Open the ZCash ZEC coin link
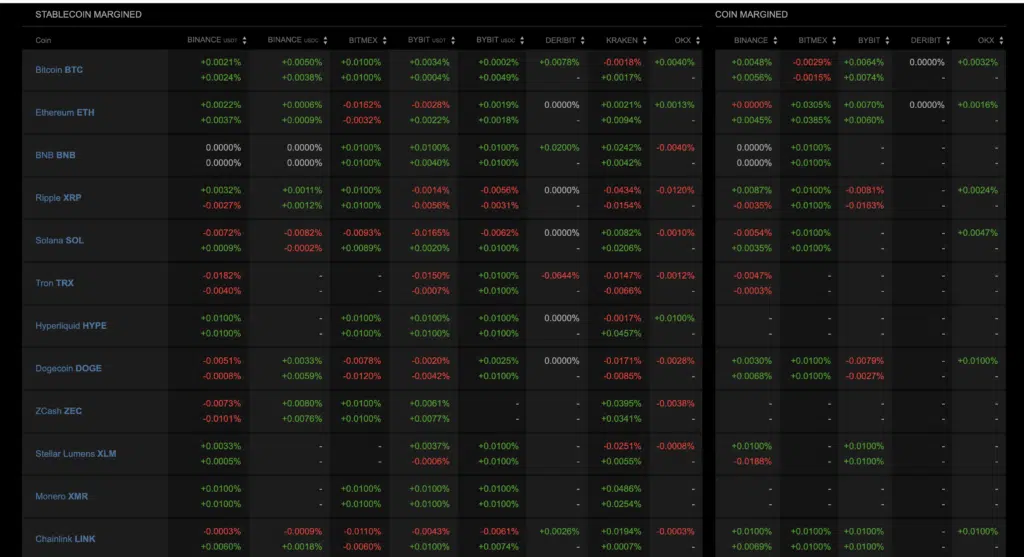This screenshot has width=1024, height=557. [59, 411]
